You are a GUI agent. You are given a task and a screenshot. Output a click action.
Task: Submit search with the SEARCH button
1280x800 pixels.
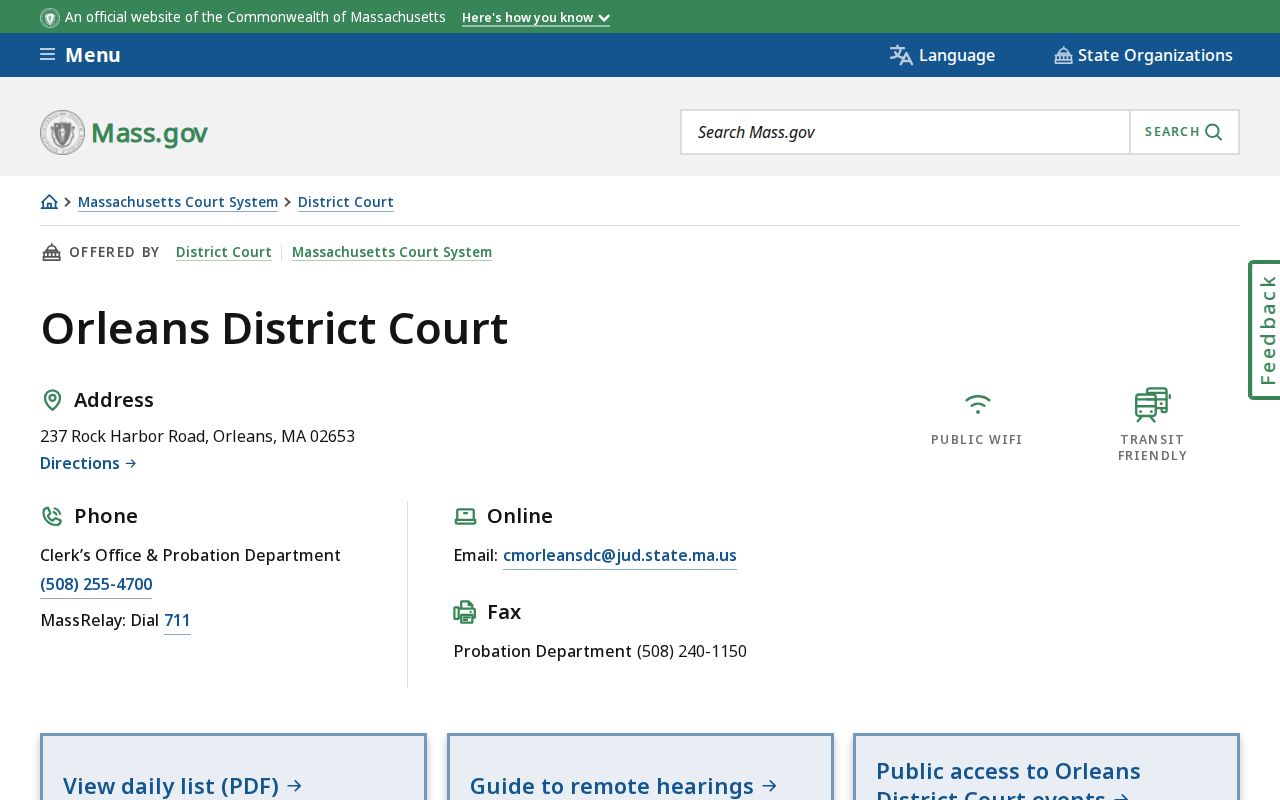click(1184, 132)
